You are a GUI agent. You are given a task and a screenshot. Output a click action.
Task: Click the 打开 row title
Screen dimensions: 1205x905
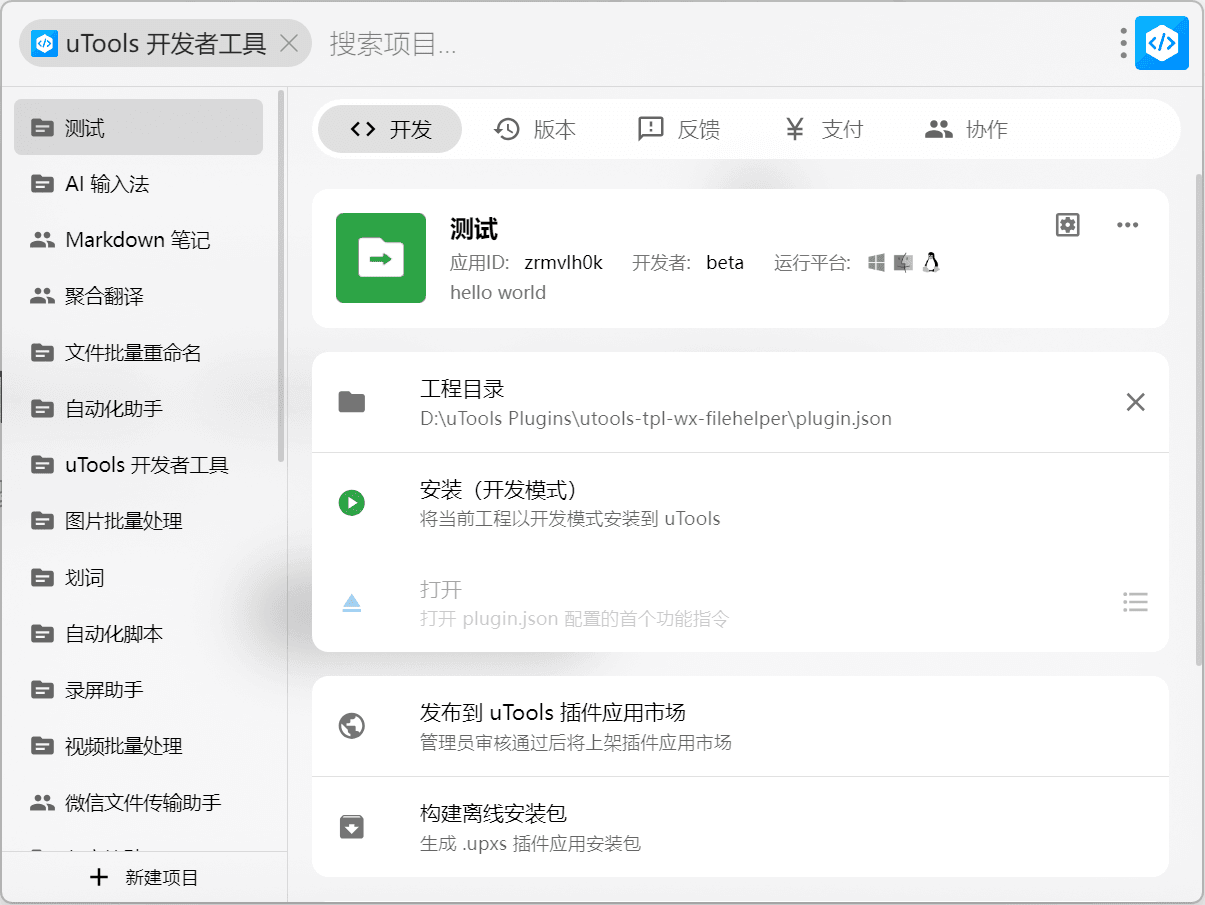(x=441, y=590)
